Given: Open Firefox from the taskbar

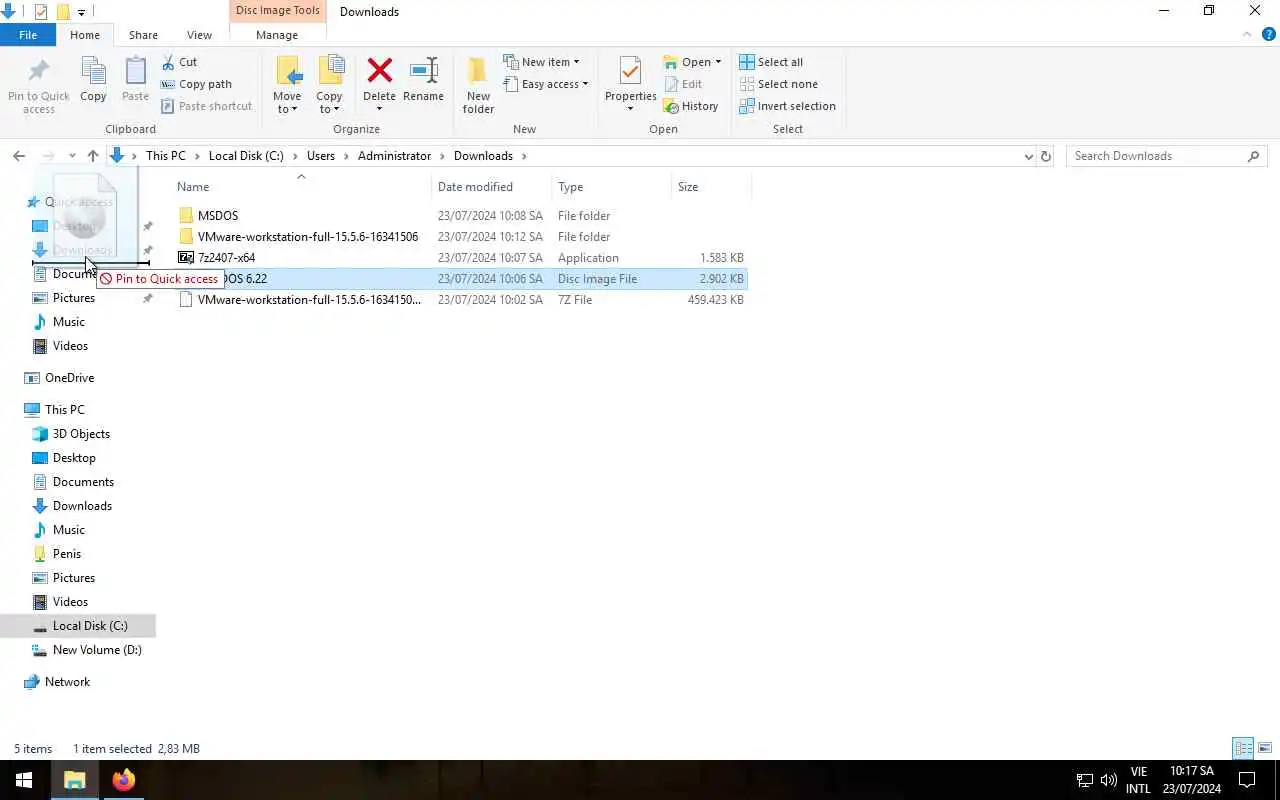Looking at the screenshot, I should 123,780.
